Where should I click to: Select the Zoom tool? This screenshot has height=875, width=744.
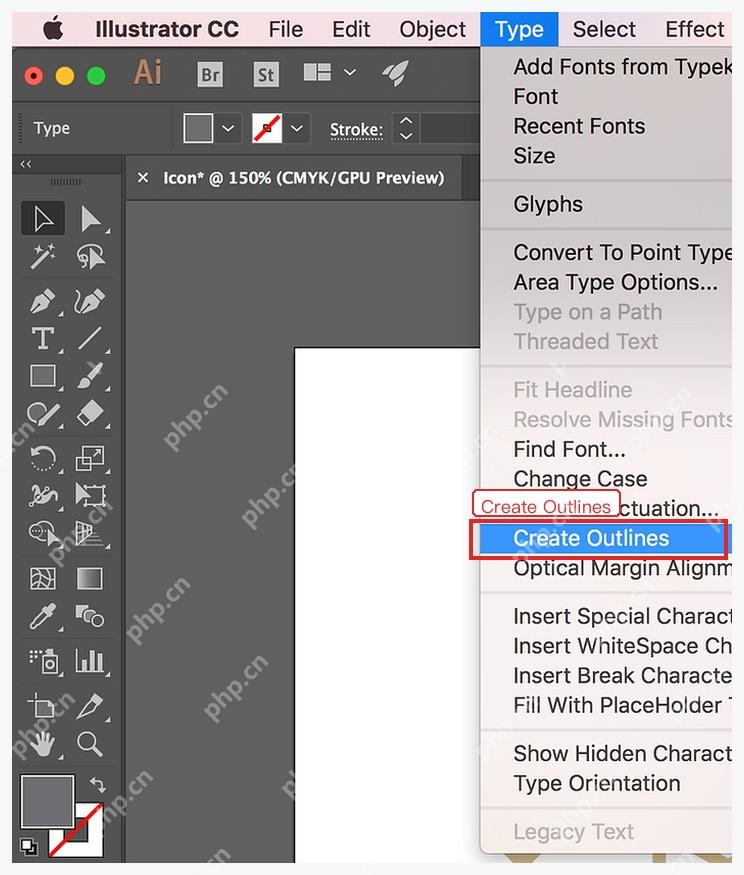90,744
